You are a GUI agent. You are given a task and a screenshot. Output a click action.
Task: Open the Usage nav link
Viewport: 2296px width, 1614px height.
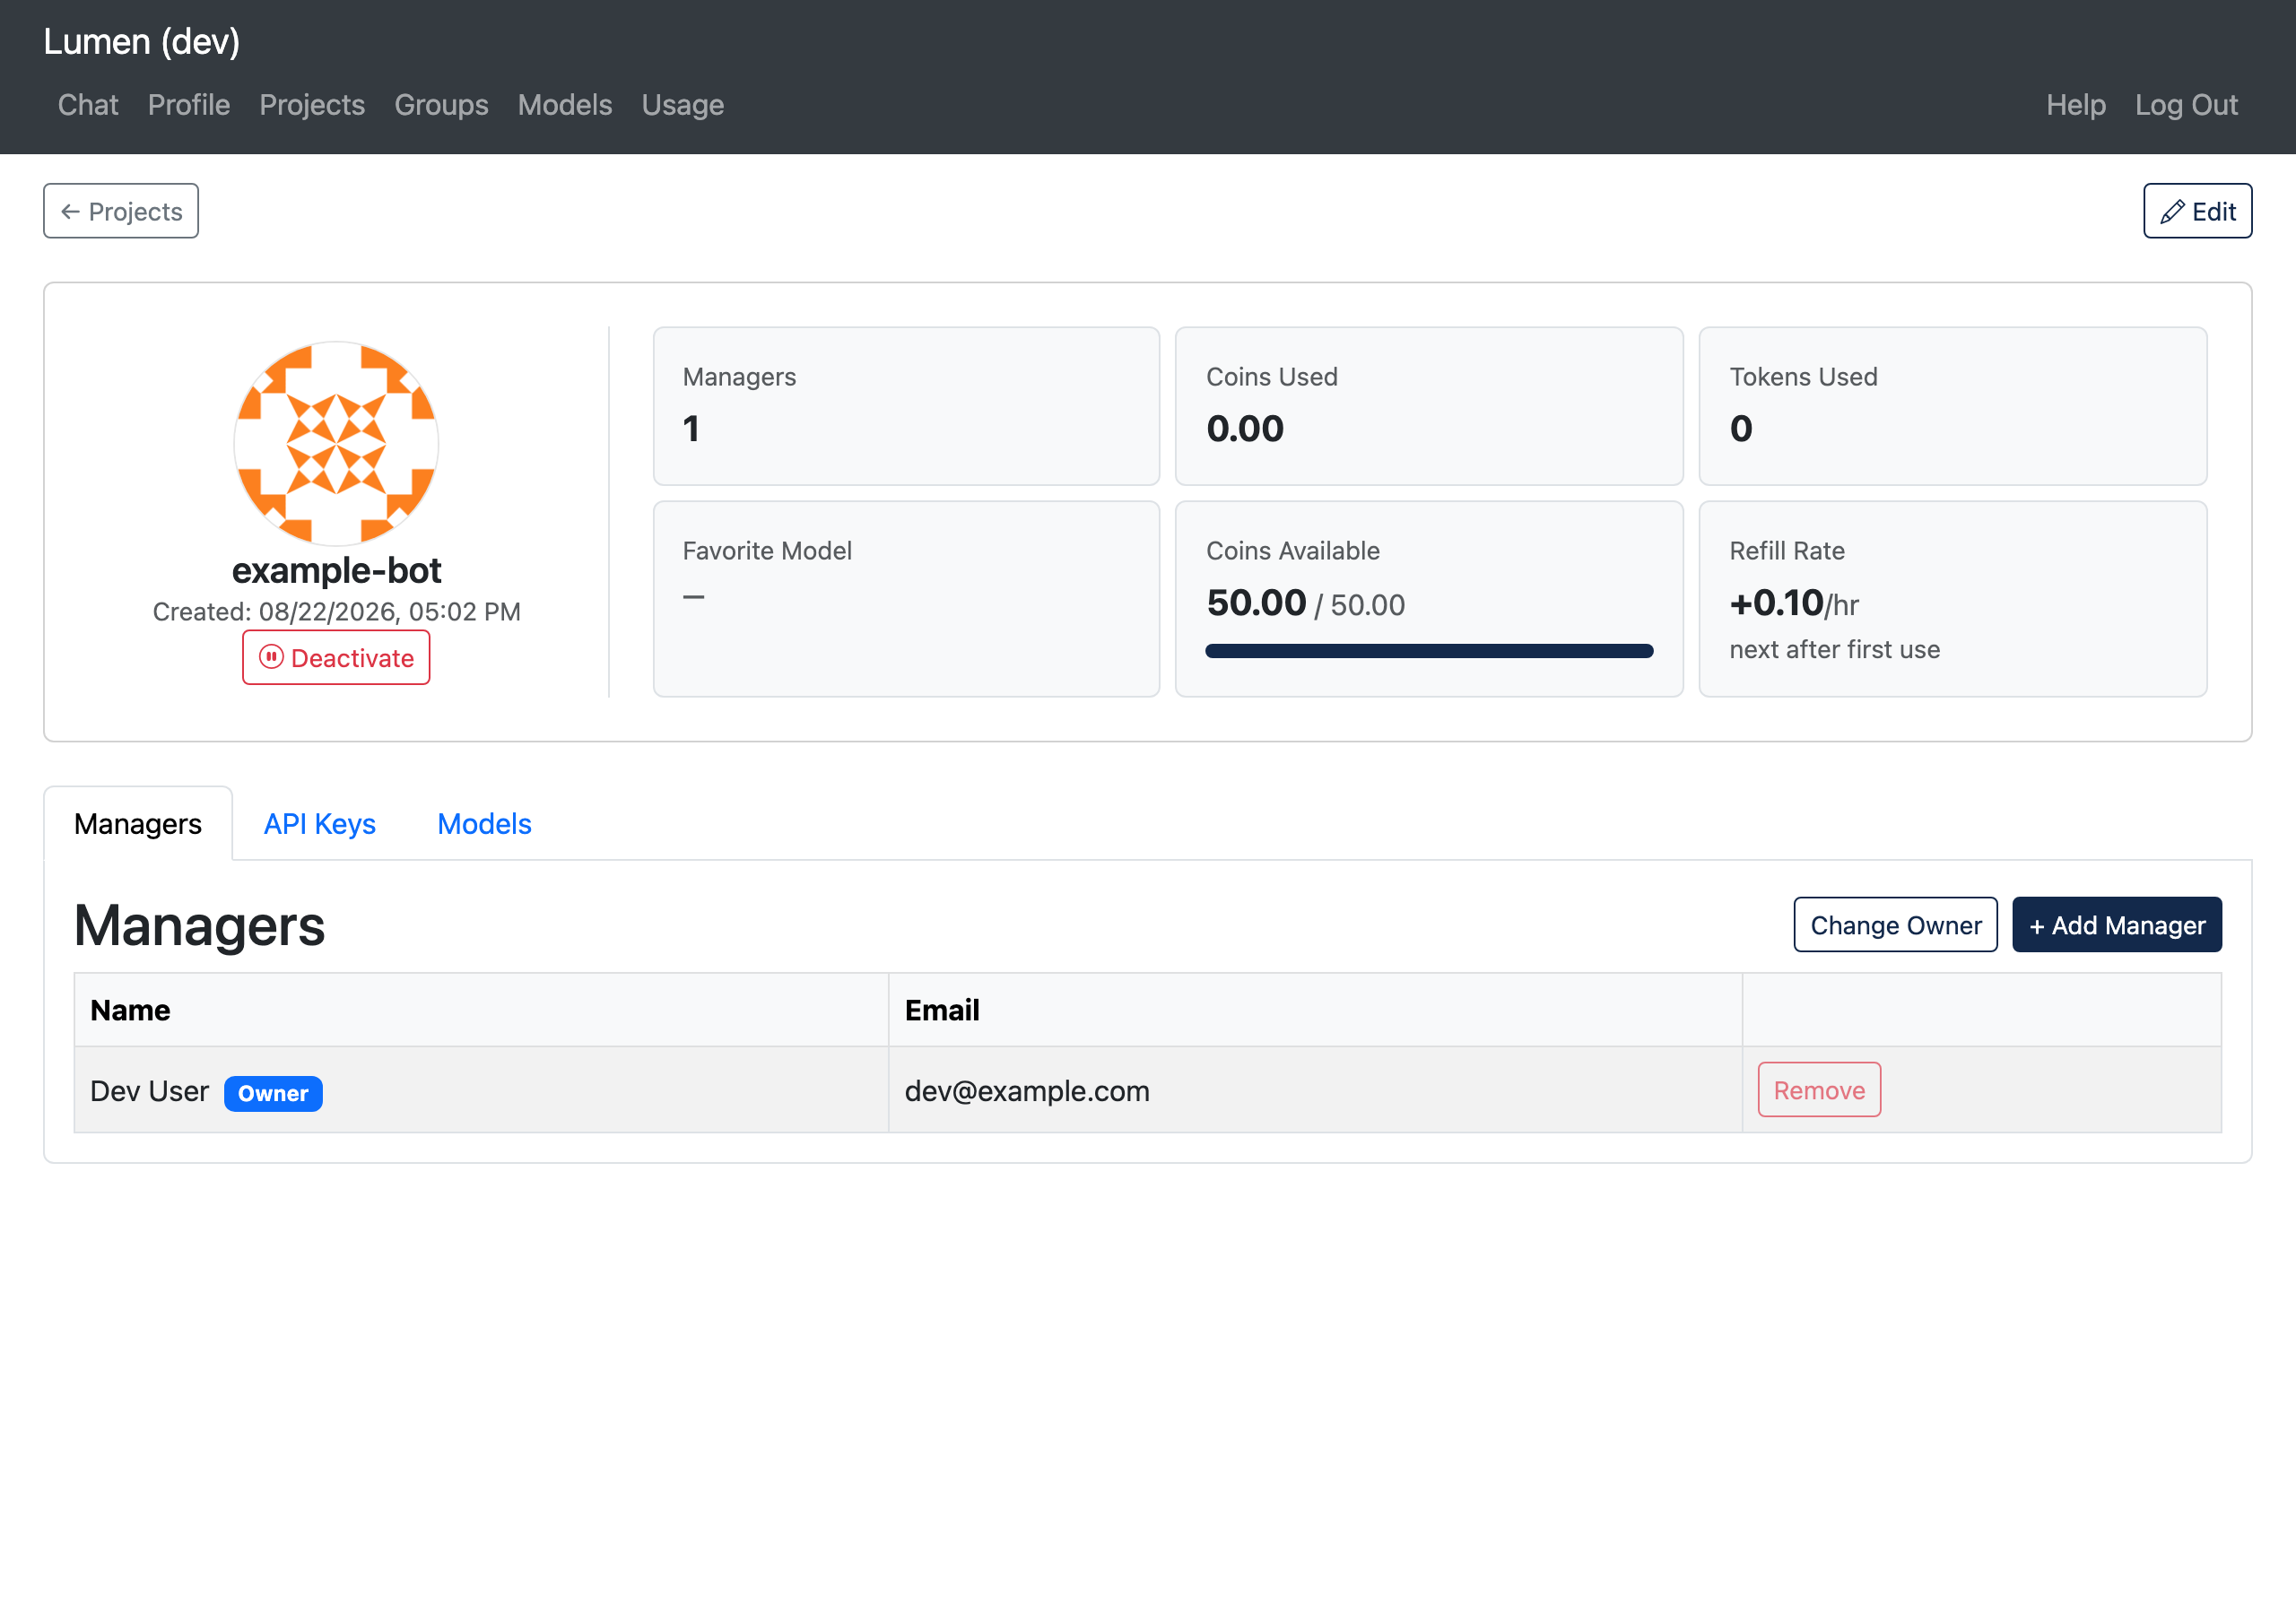tap(683, 105)
